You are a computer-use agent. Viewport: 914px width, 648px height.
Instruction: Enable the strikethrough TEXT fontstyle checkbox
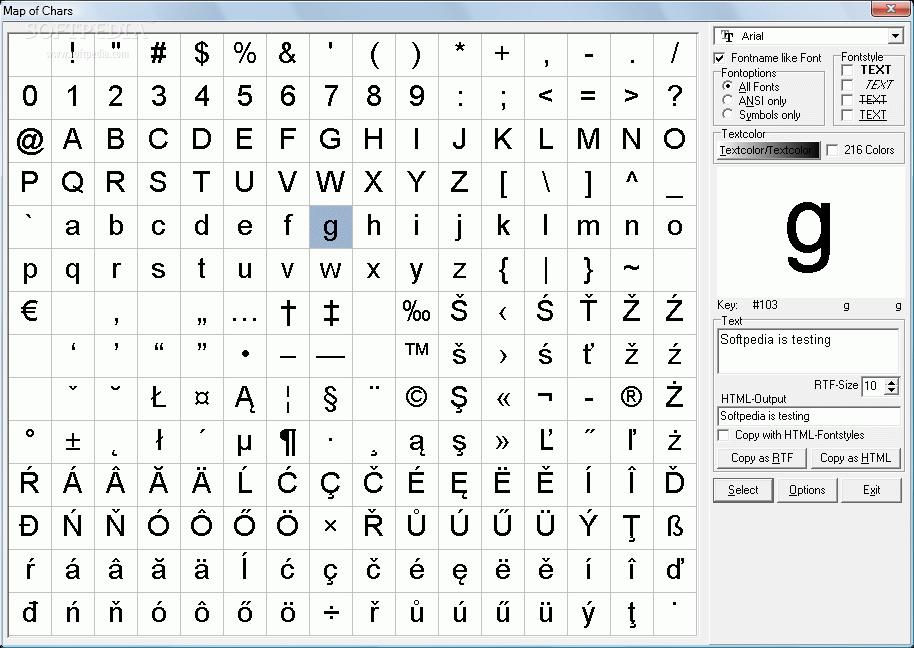(847, 100)
